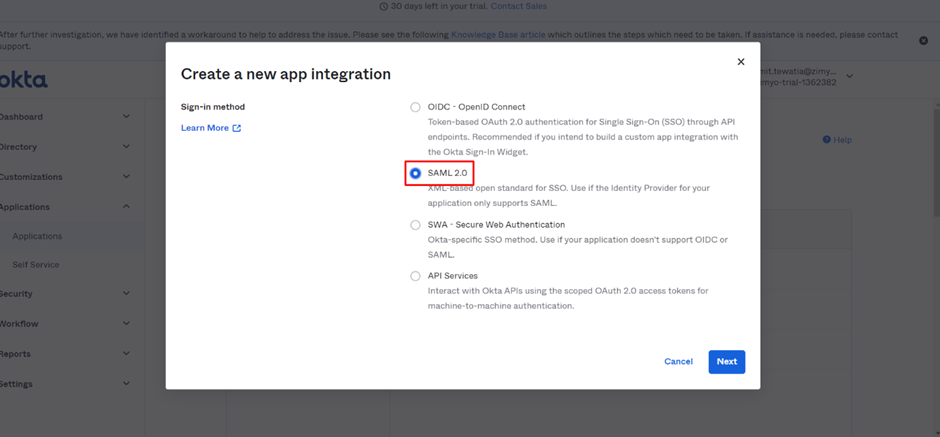940x437 pixels.
Task: Open the Self Service sidebar item
Action: (x=36, y=264)
